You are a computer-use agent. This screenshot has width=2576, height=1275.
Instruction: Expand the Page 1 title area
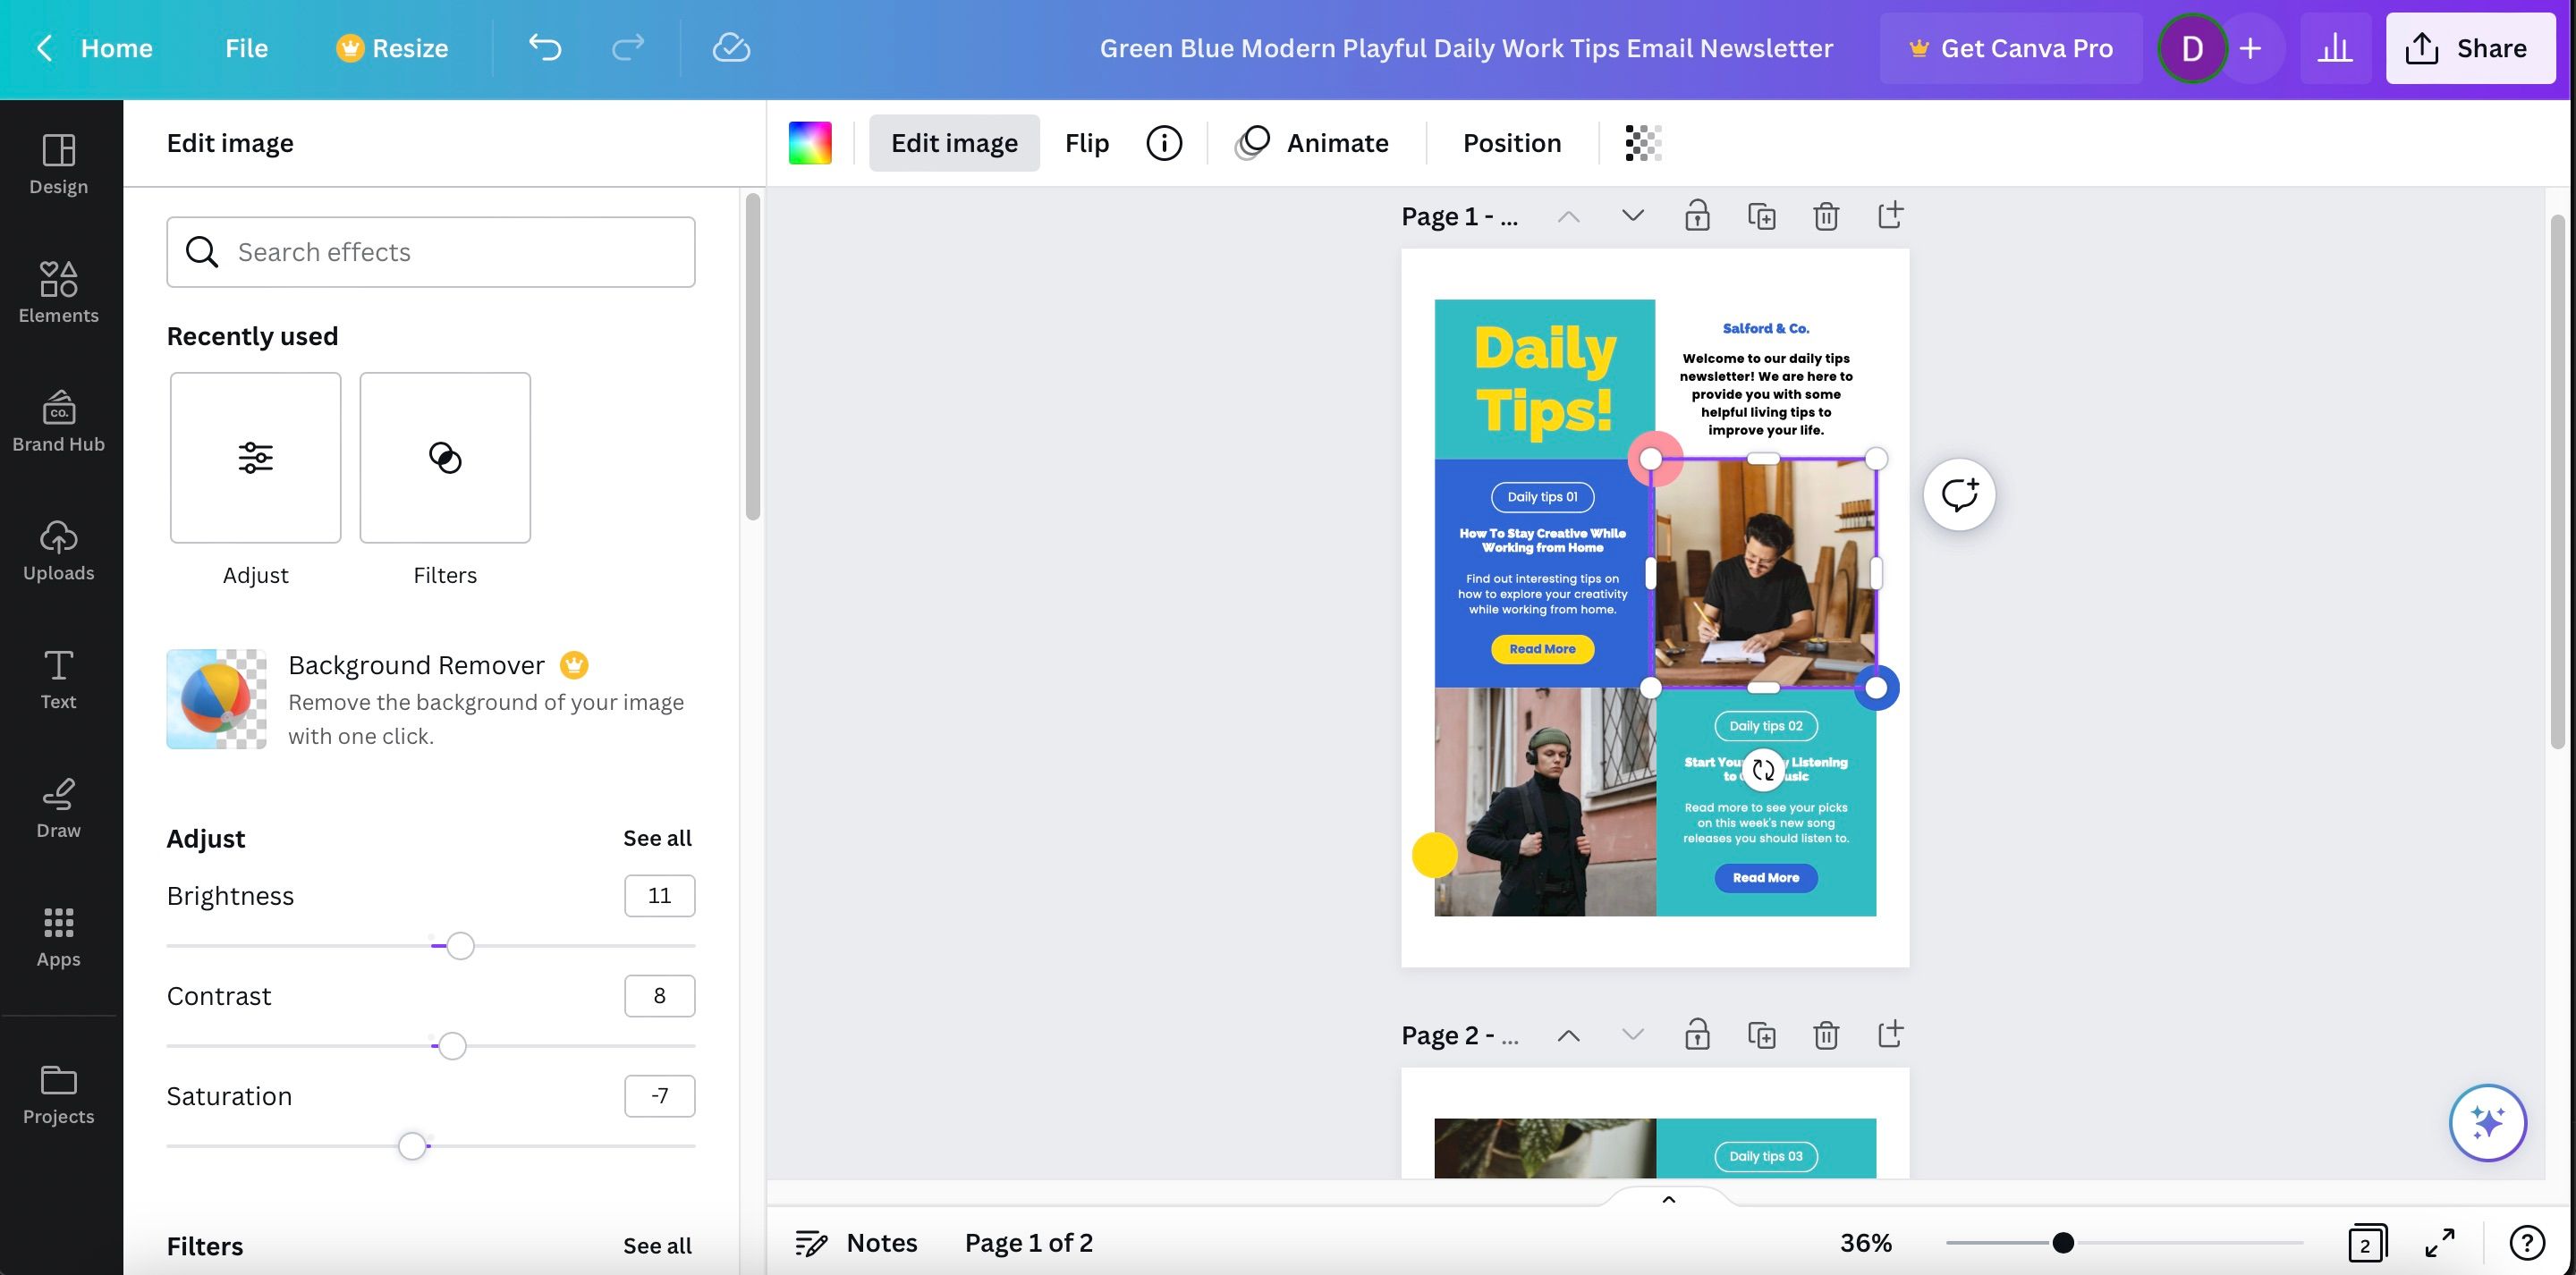pyautogui.click(x=1459, y=215)
